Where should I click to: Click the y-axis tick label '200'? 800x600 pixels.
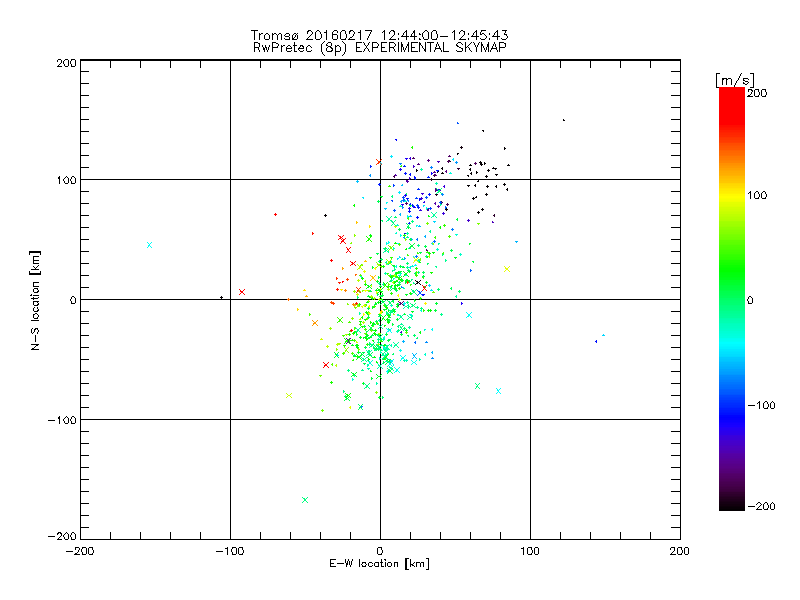coord(66,63)
